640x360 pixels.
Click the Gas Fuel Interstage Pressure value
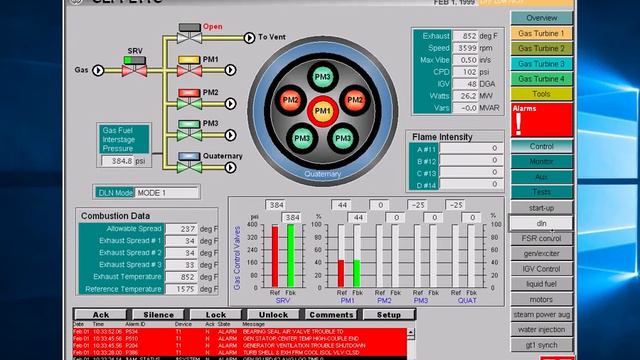[x=118, y=161]
